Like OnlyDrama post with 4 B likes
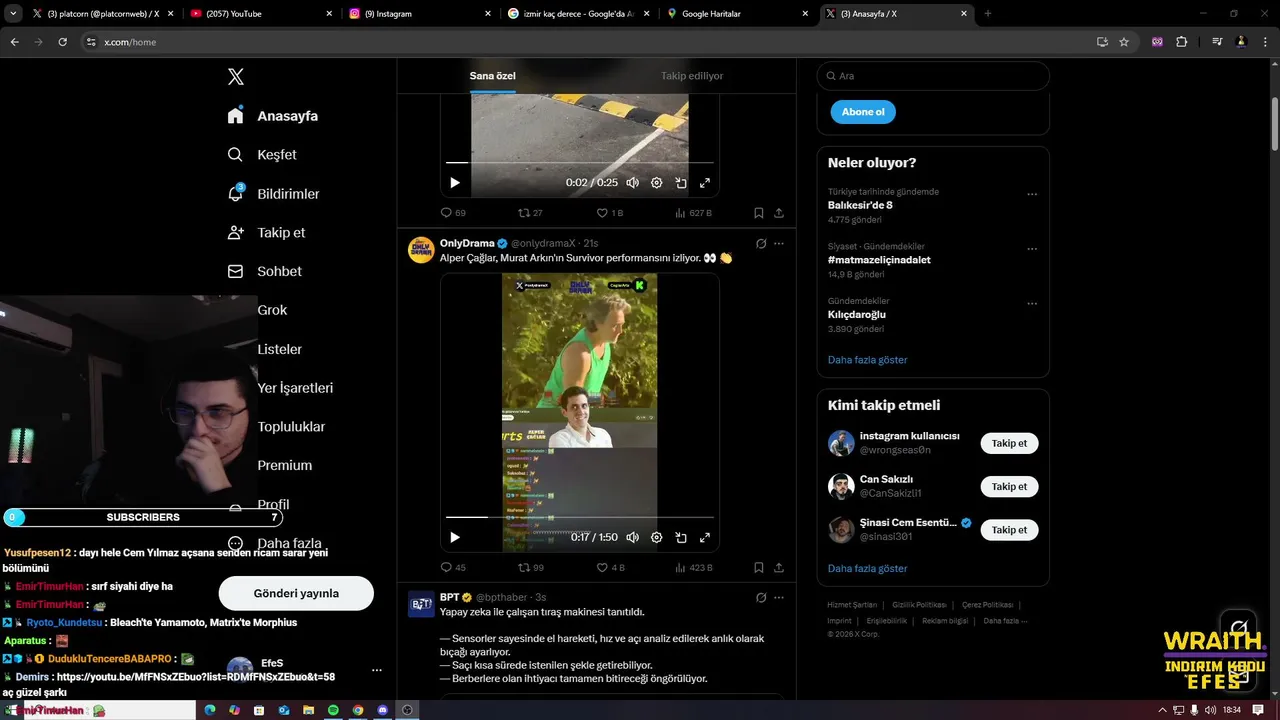This screenshot has height=720, width=1280. (x=610, y=567)
